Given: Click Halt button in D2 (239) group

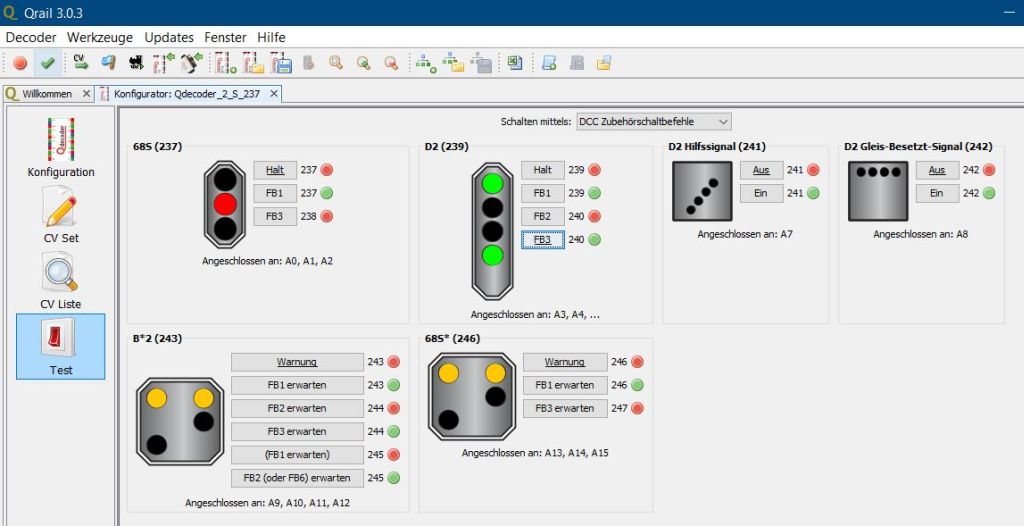Looking at the screenshot, I should (543, 170).
